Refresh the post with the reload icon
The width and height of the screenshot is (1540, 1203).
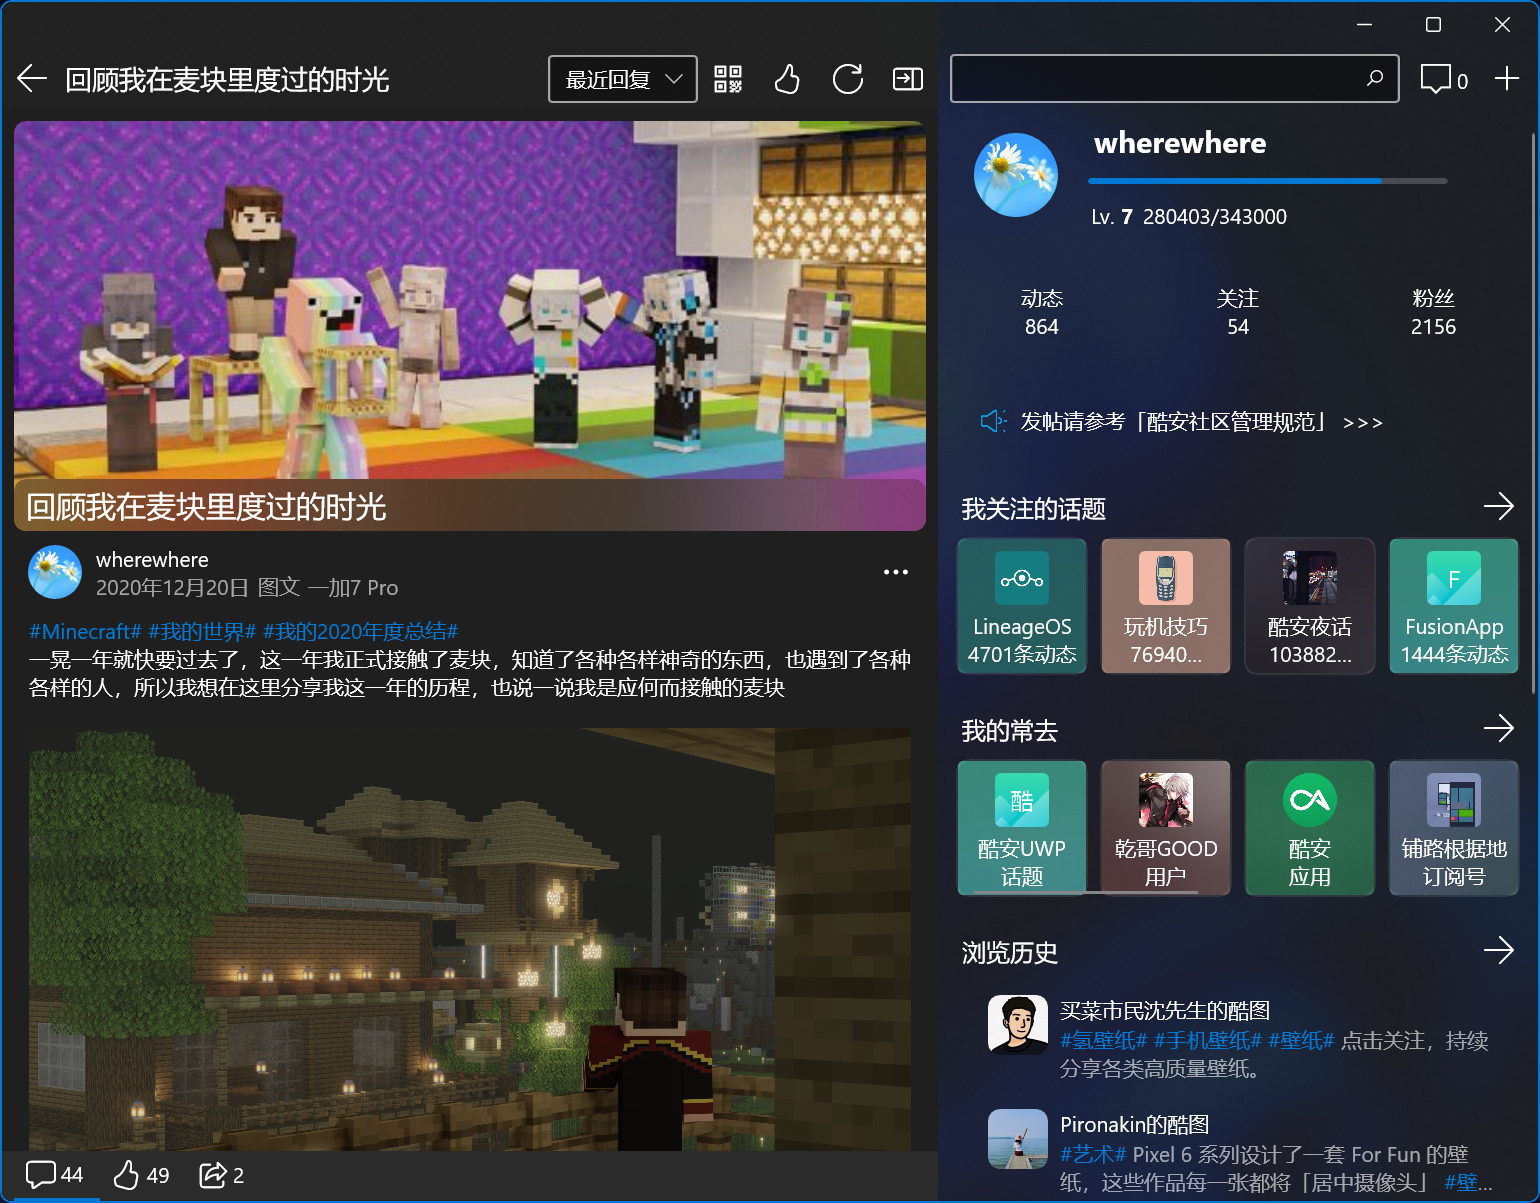[x=847, y=79]
